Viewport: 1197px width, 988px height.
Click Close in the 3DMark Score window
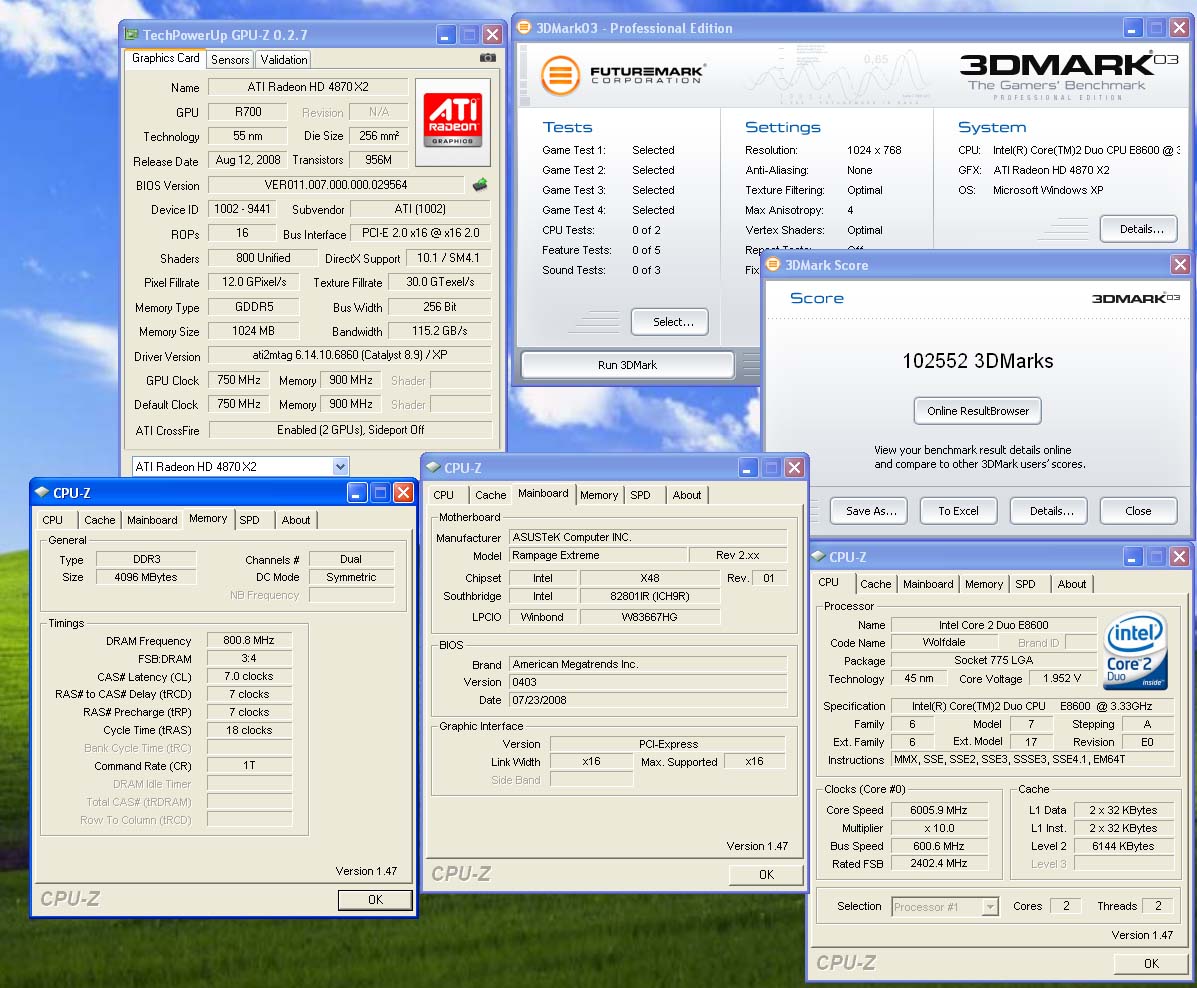coord(1138,511)
